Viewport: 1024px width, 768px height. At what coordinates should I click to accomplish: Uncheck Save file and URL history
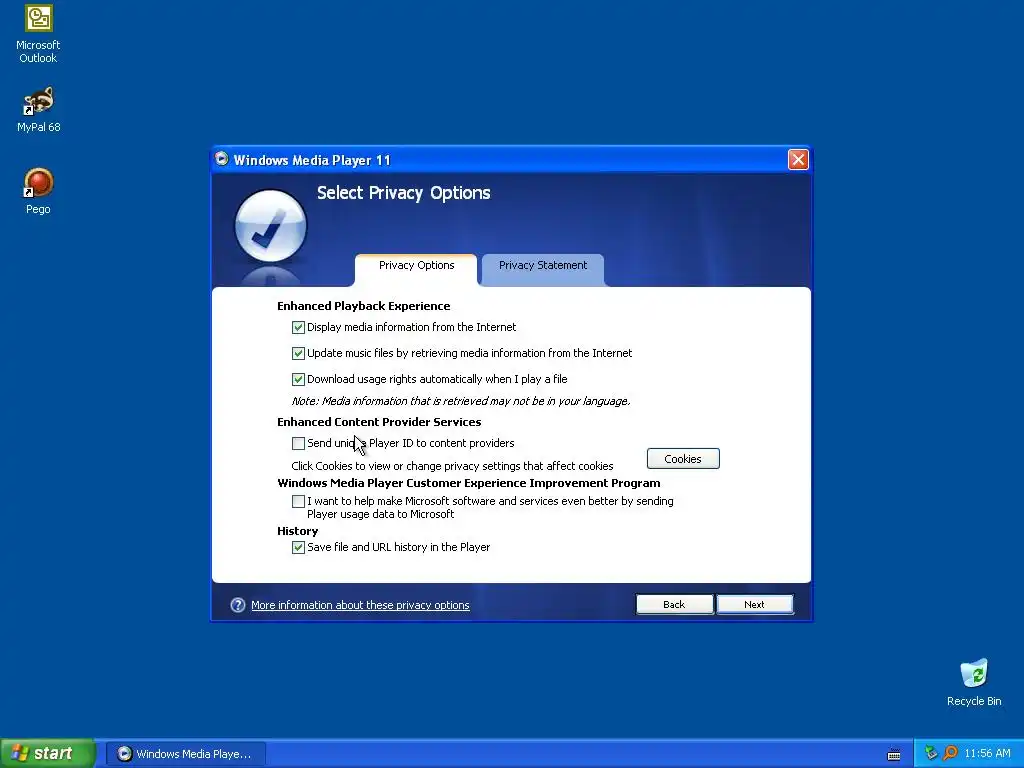coord(298,547)
